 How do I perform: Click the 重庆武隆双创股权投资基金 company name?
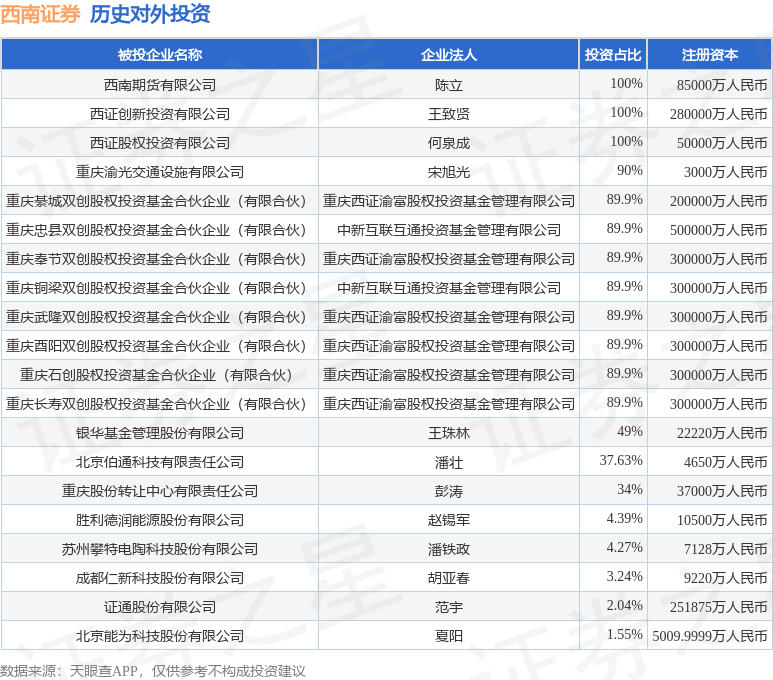[156, 317]
